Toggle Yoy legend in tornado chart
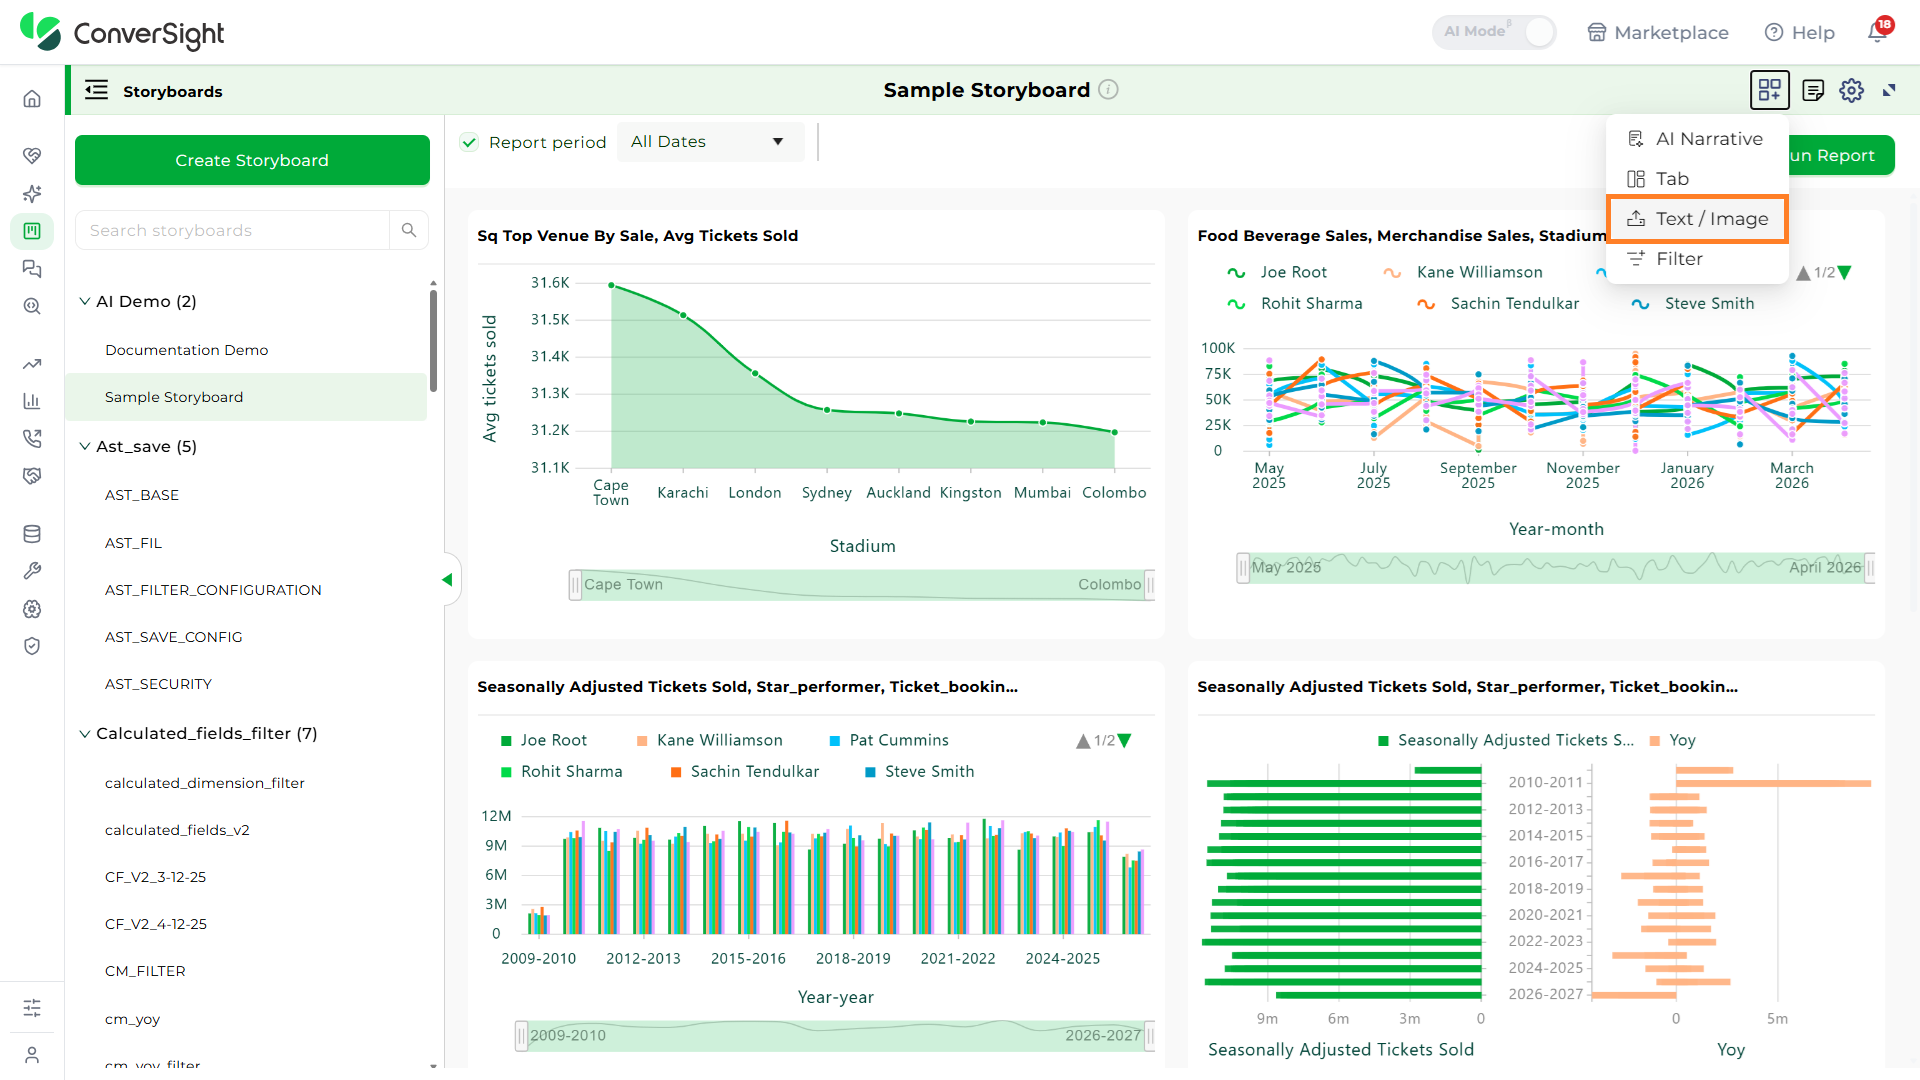This screenshot has height=1080, width=1920. (1672, 740)
